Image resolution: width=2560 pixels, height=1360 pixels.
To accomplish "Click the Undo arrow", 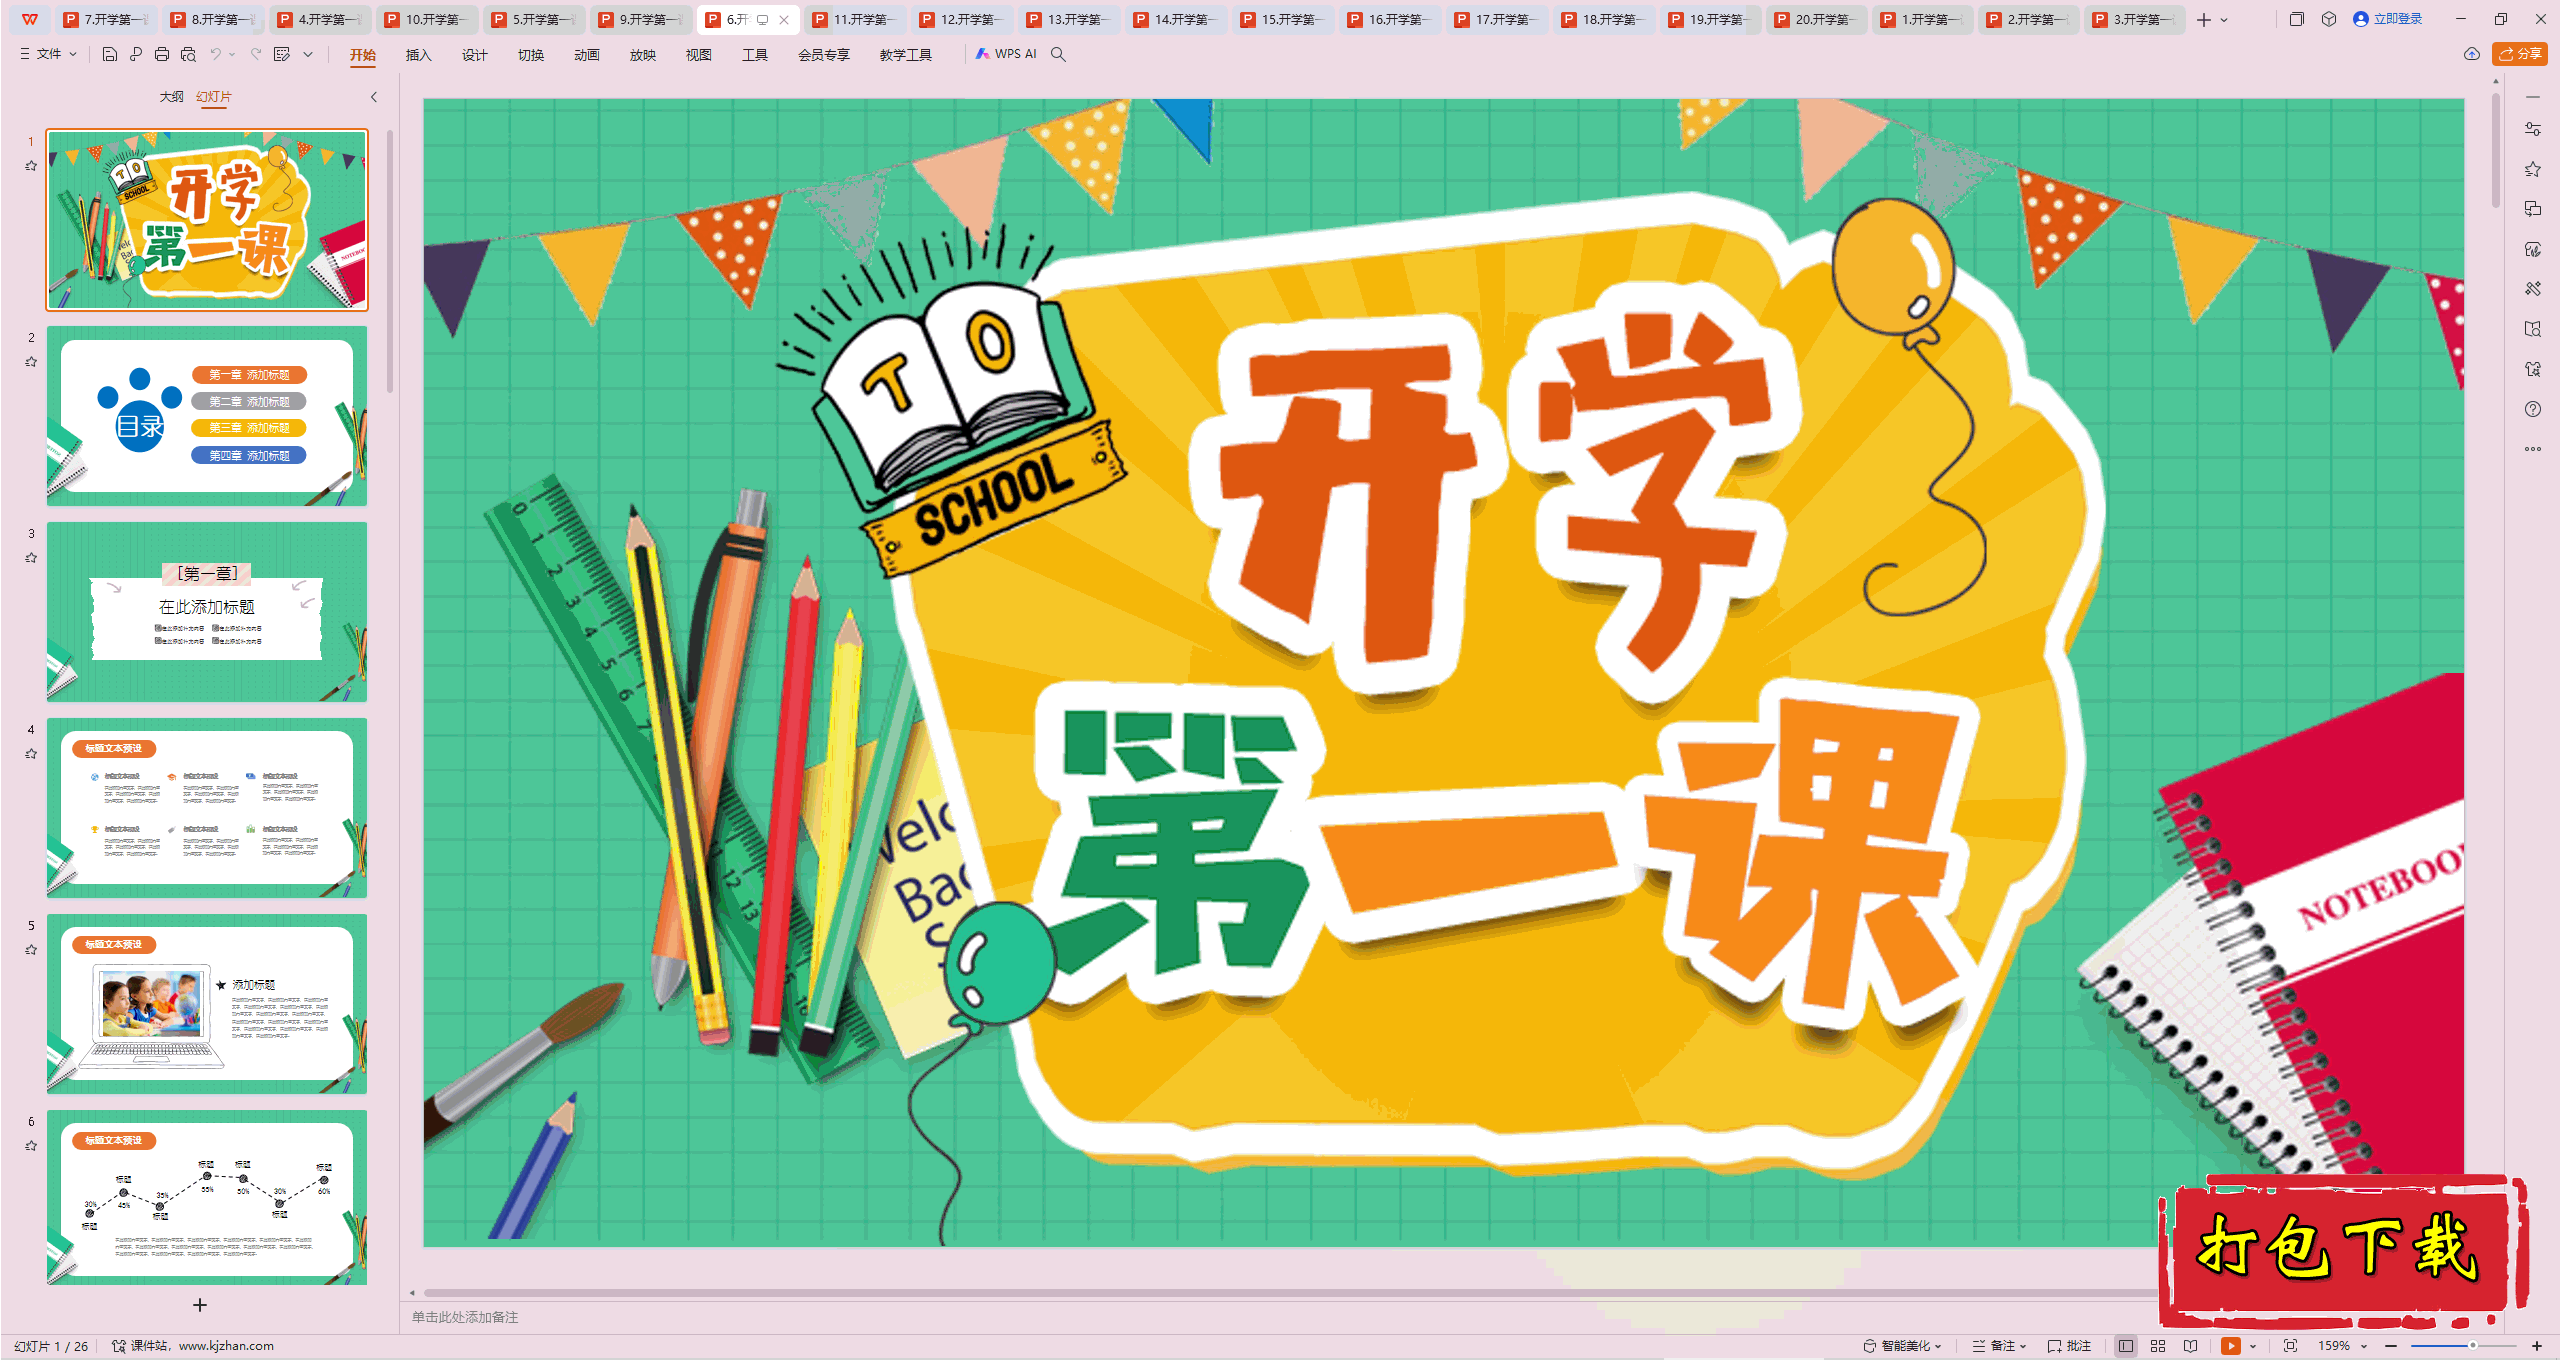I will tap(215, 54).
